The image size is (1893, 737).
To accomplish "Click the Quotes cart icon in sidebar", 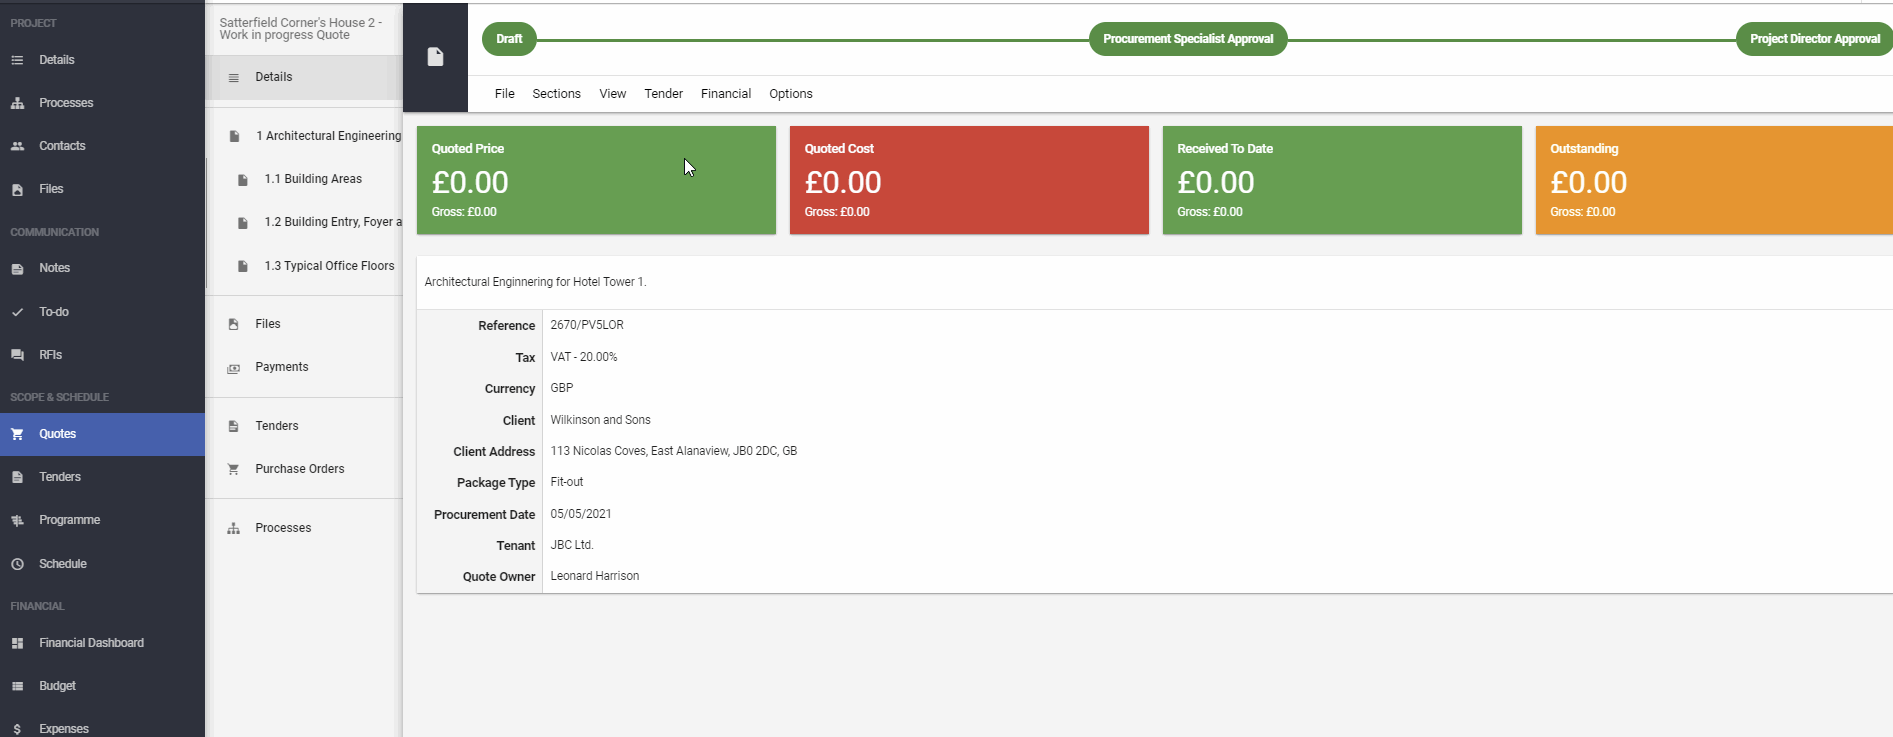I will click(x=17, y=434).
